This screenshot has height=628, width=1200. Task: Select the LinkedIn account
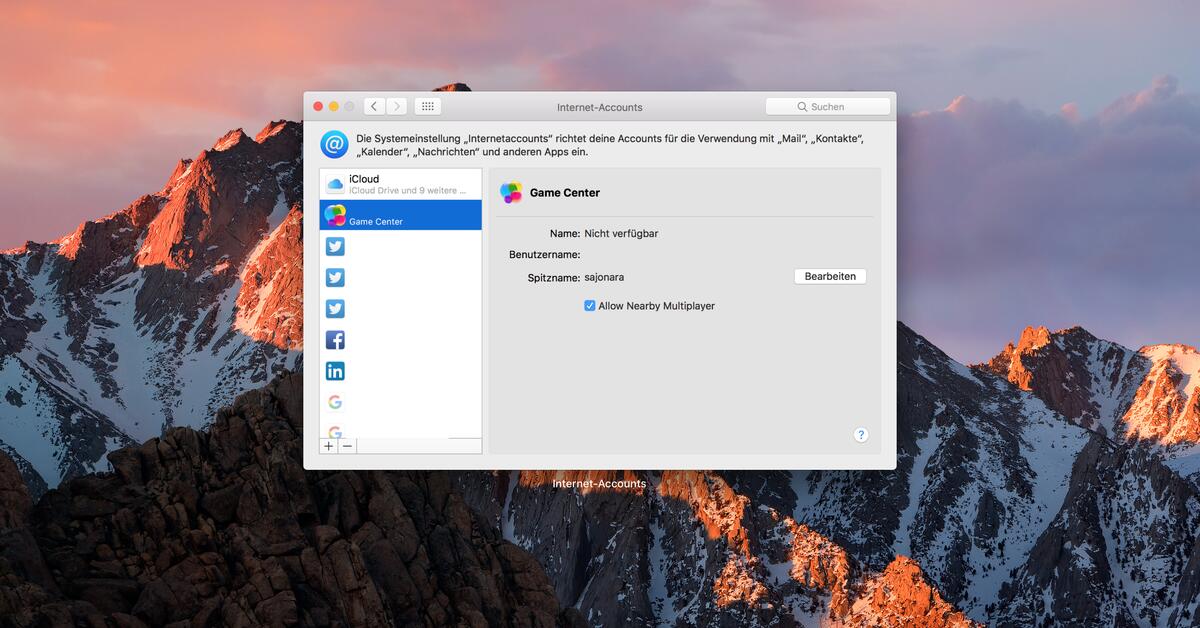pyautogui.click(x=335, y=370)
